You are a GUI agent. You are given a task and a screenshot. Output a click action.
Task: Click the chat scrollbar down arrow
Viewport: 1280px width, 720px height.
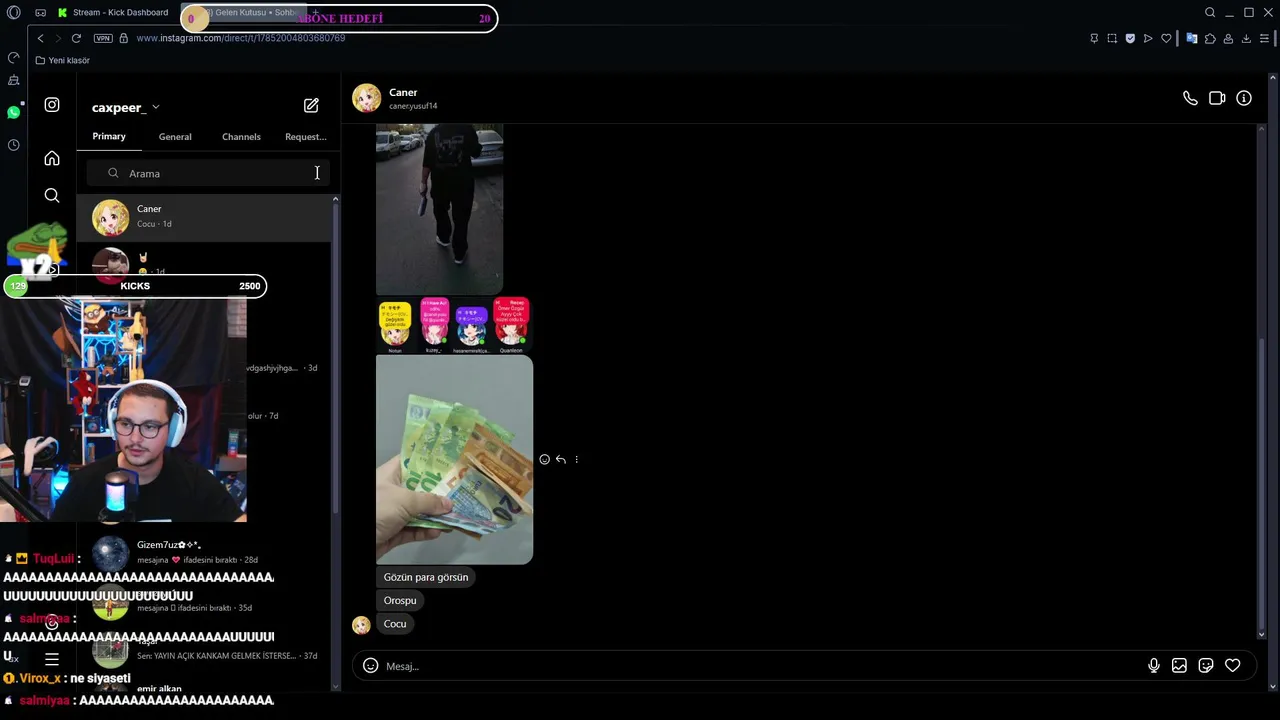coord(1261,634)
